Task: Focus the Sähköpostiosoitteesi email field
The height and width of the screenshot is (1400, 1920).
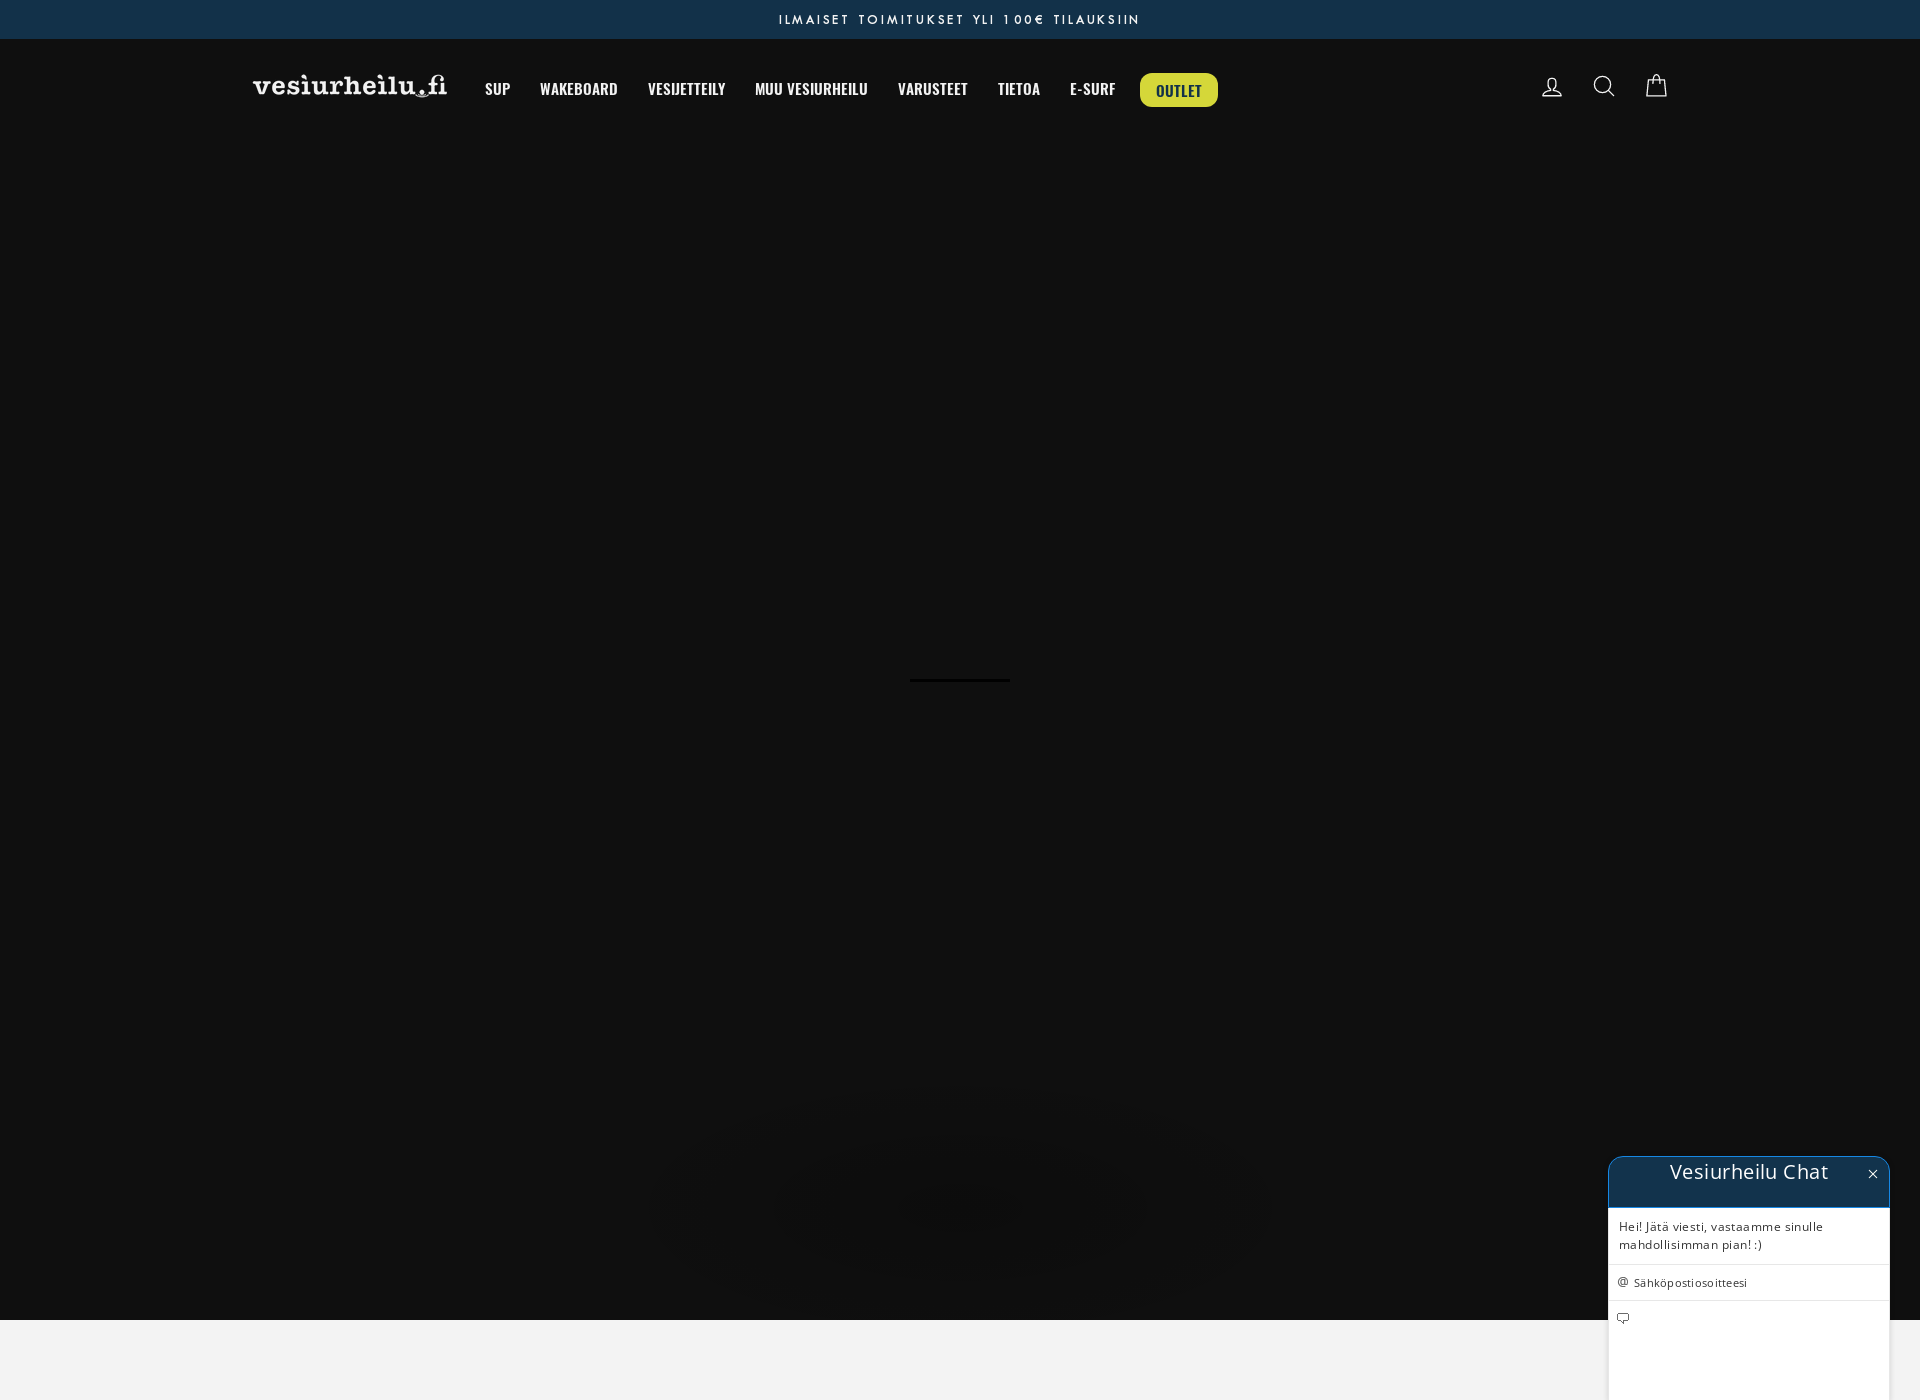Action: 1749,1283
